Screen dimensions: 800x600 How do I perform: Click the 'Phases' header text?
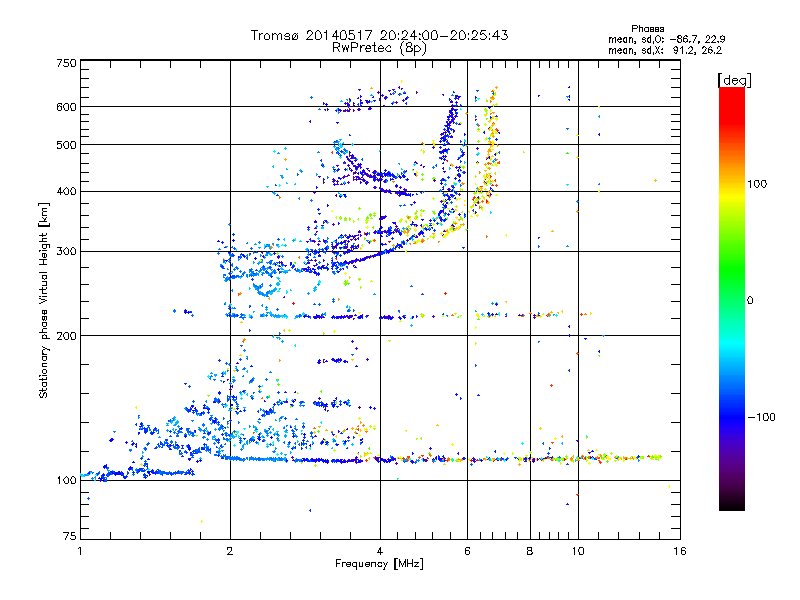[x=647, y=29]
